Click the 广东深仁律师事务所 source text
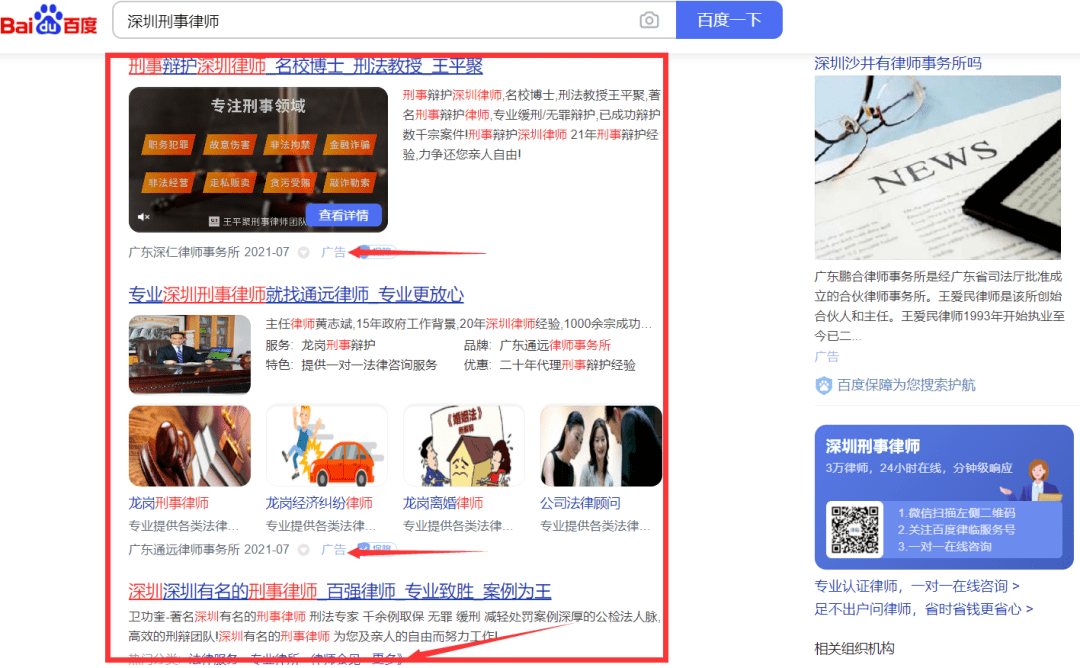1080x668 pixels. pos(184,252)
